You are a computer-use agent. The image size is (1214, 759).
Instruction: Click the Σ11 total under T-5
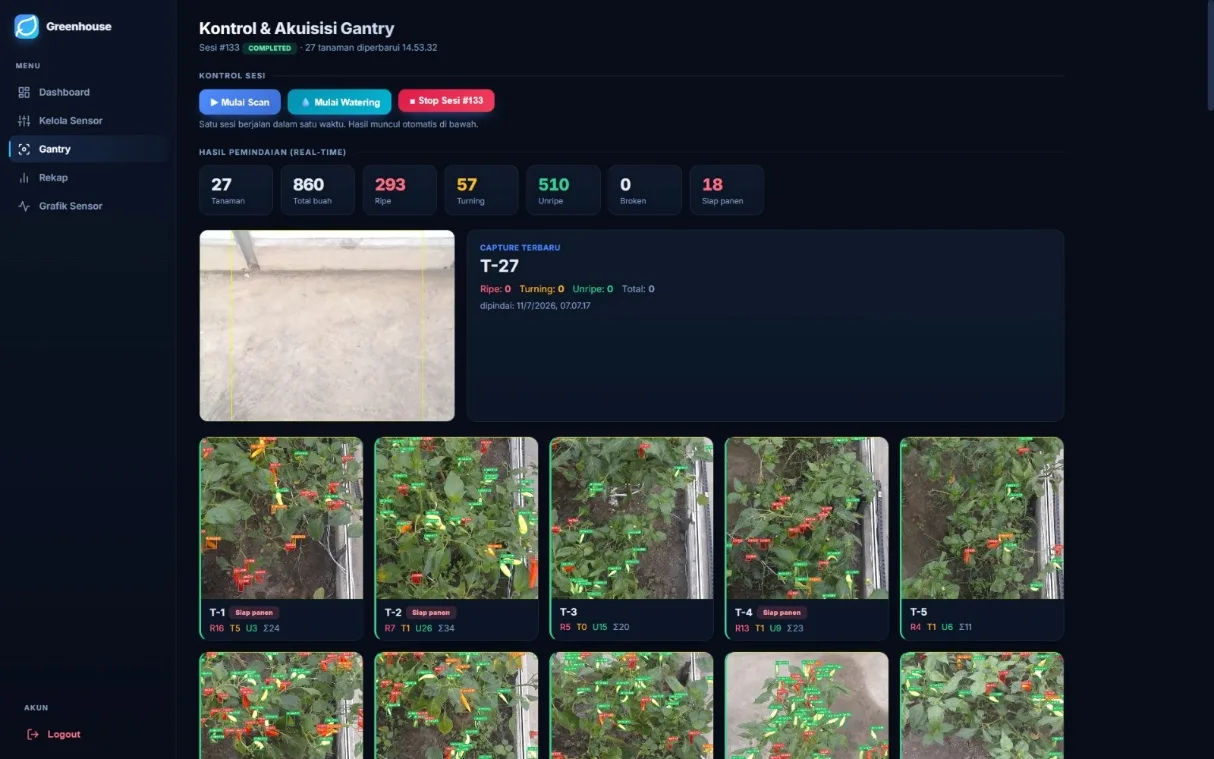pos(965,627)
